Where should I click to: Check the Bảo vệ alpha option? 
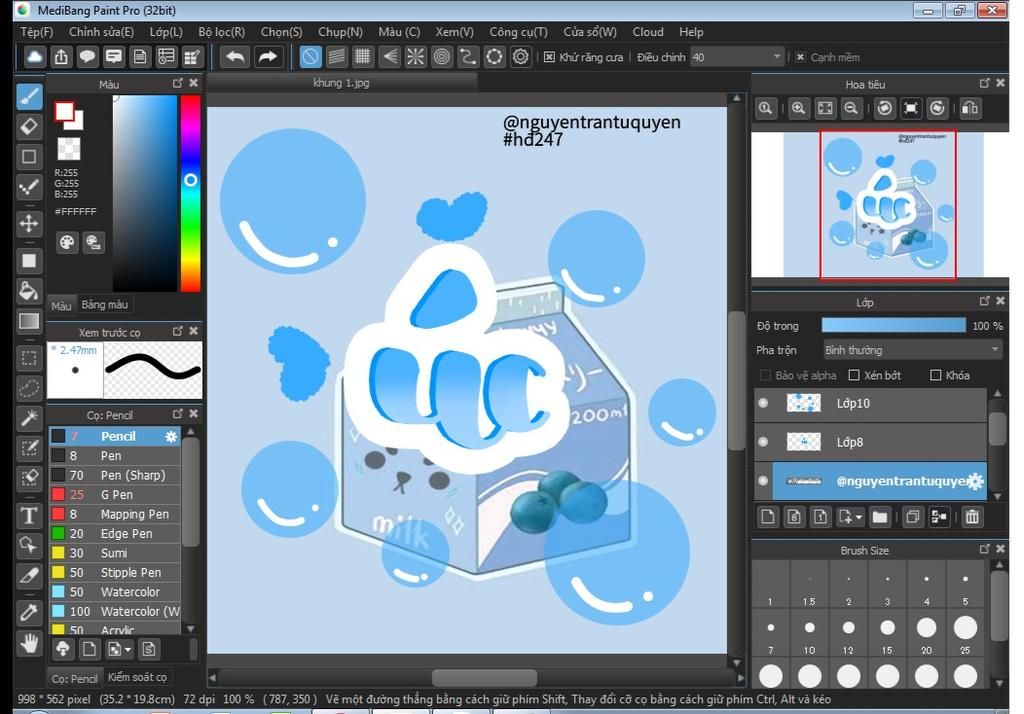pyautogui.click(x=765, y=375)
